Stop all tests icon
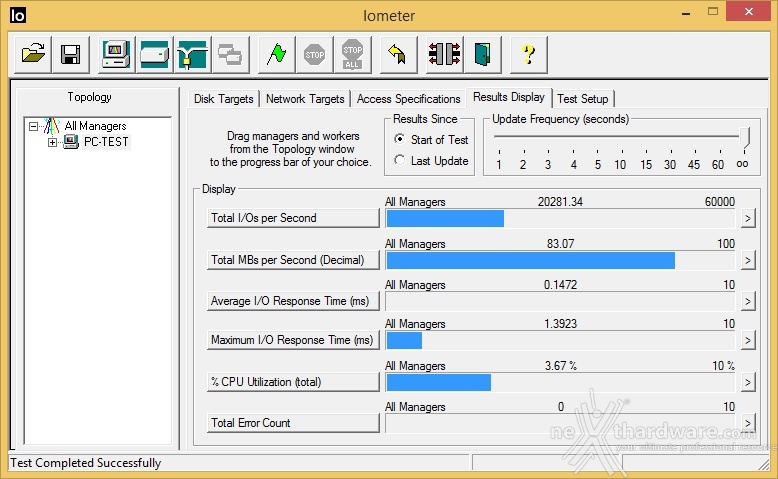 coord(352,54)
